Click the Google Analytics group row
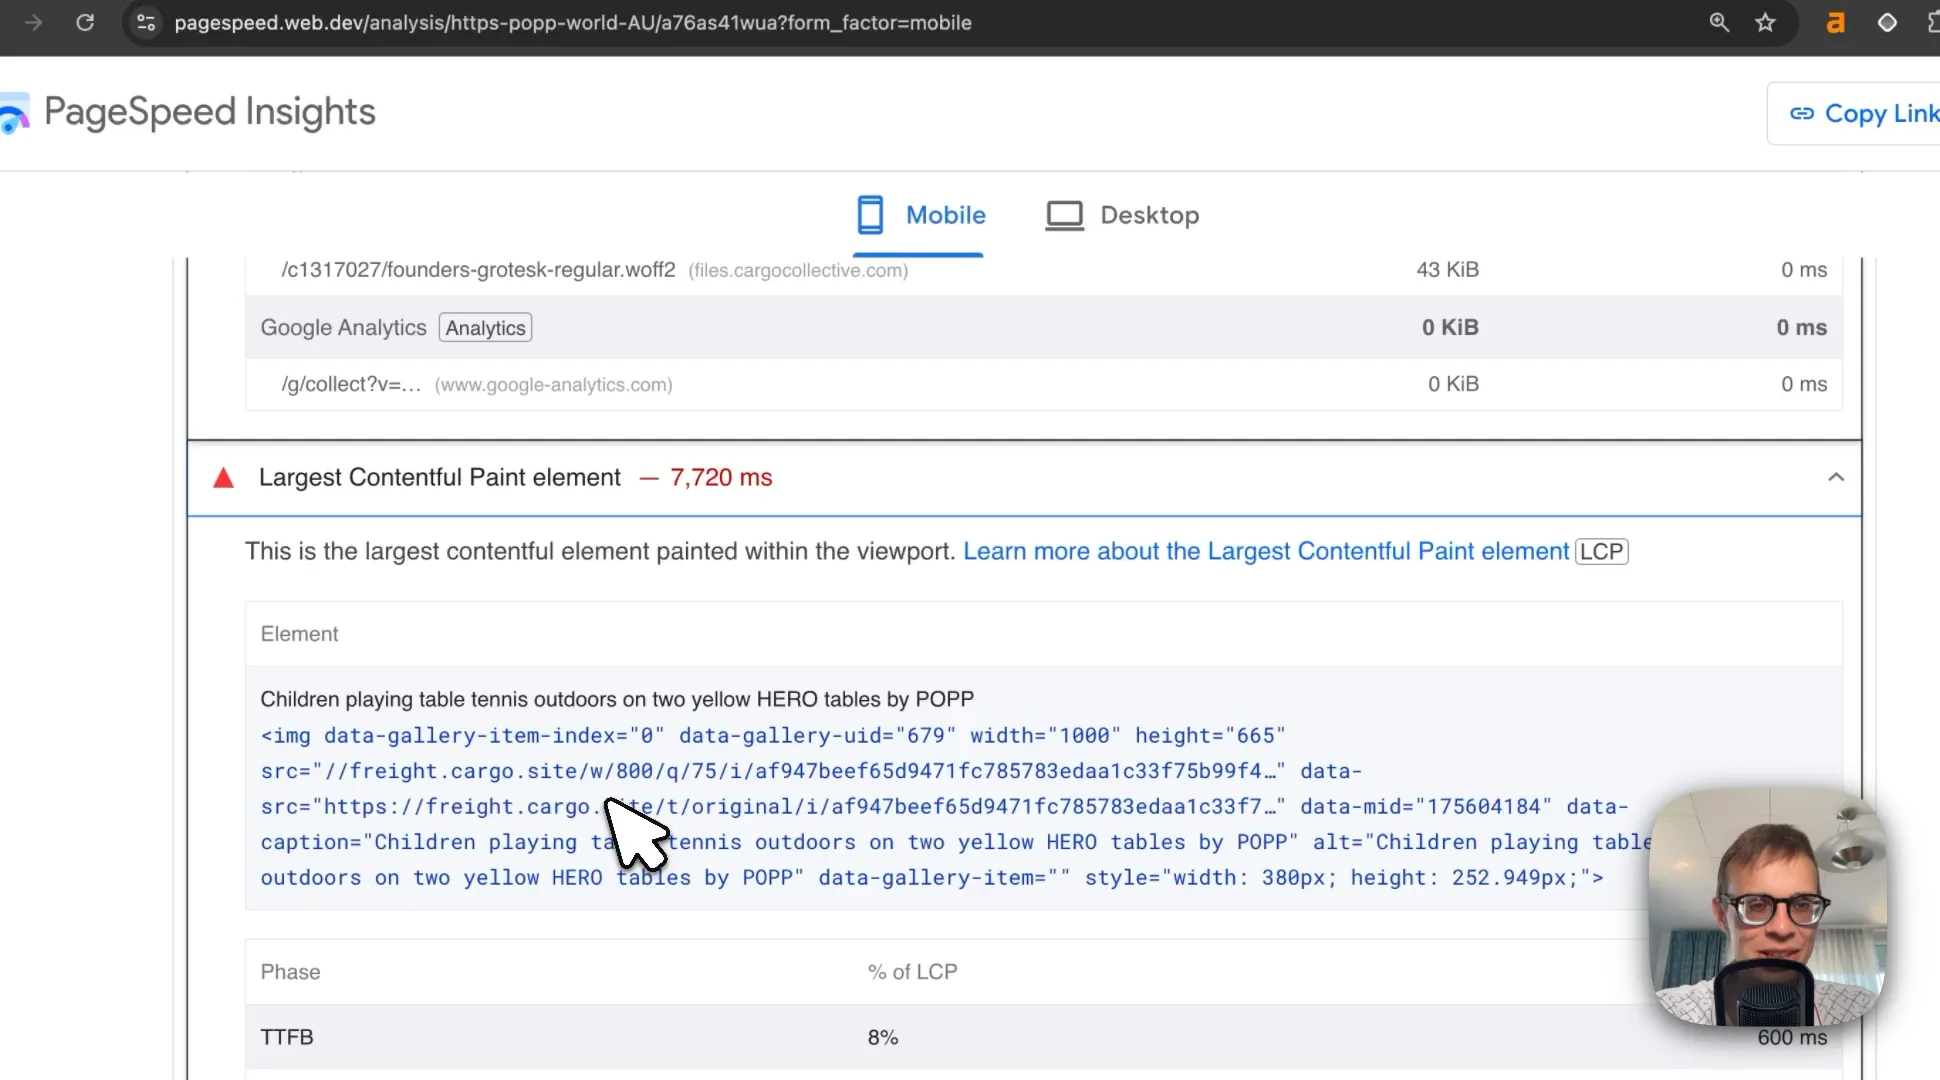 pos(1044,327)
